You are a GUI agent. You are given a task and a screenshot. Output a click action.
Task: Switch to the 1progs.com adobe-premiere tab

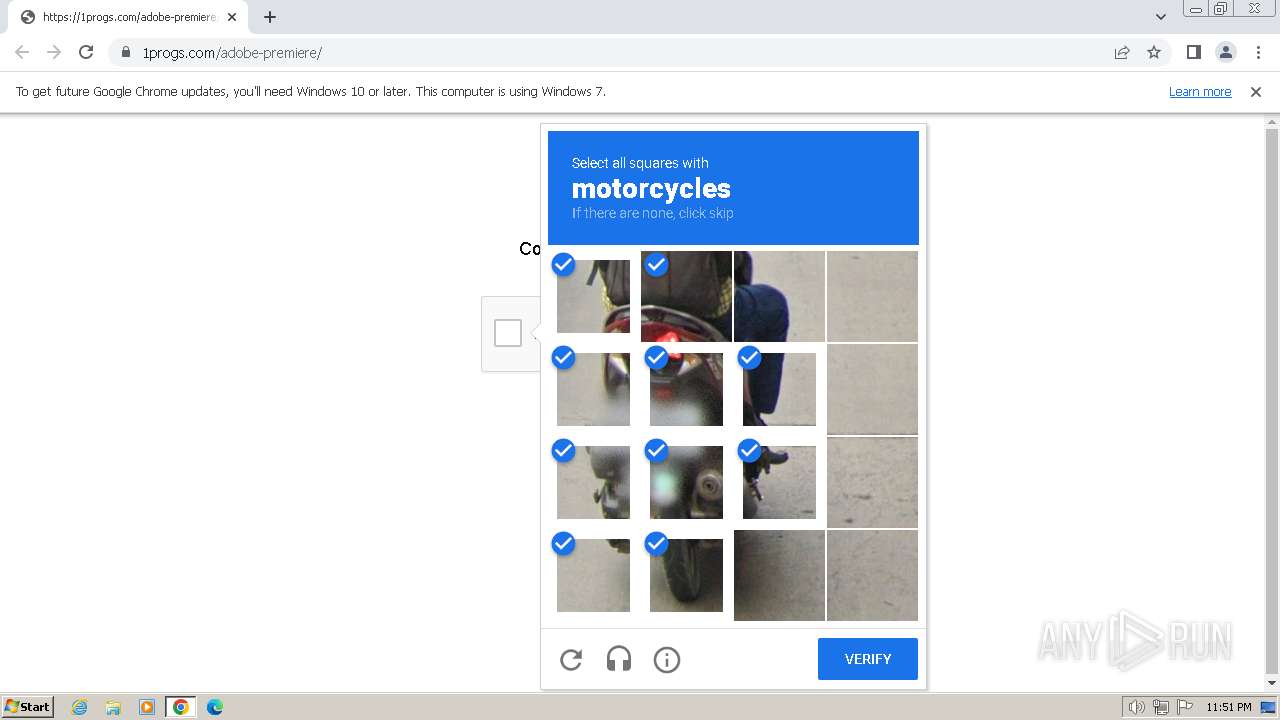(x=130, y=17)
